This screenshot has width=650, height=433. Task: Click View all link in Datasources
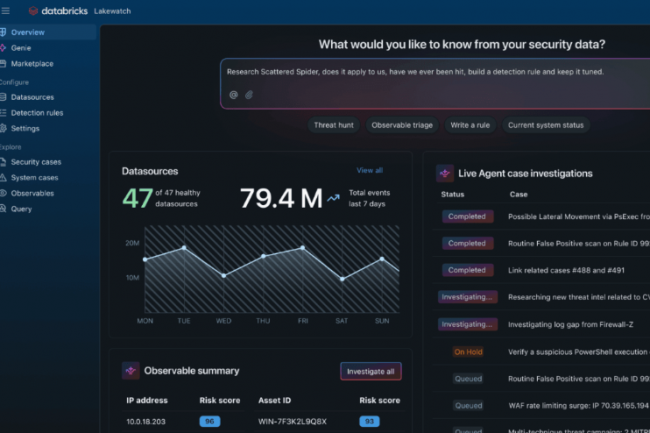369,171
